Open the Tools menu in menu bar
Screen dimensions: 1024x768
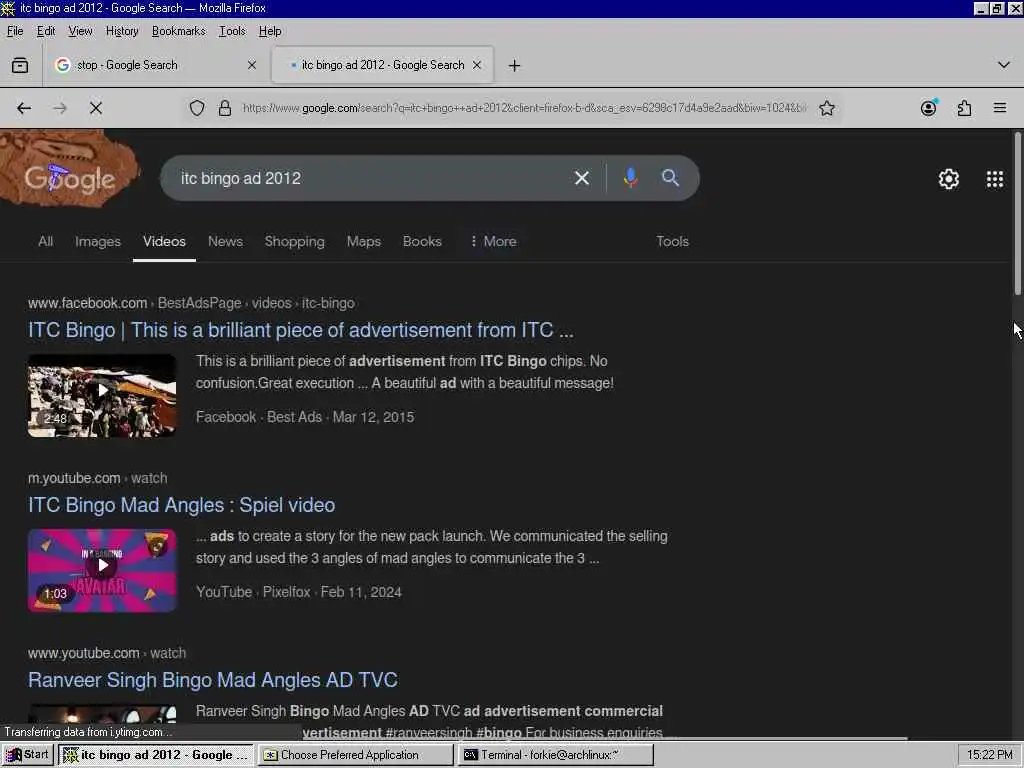pos(232,31)
